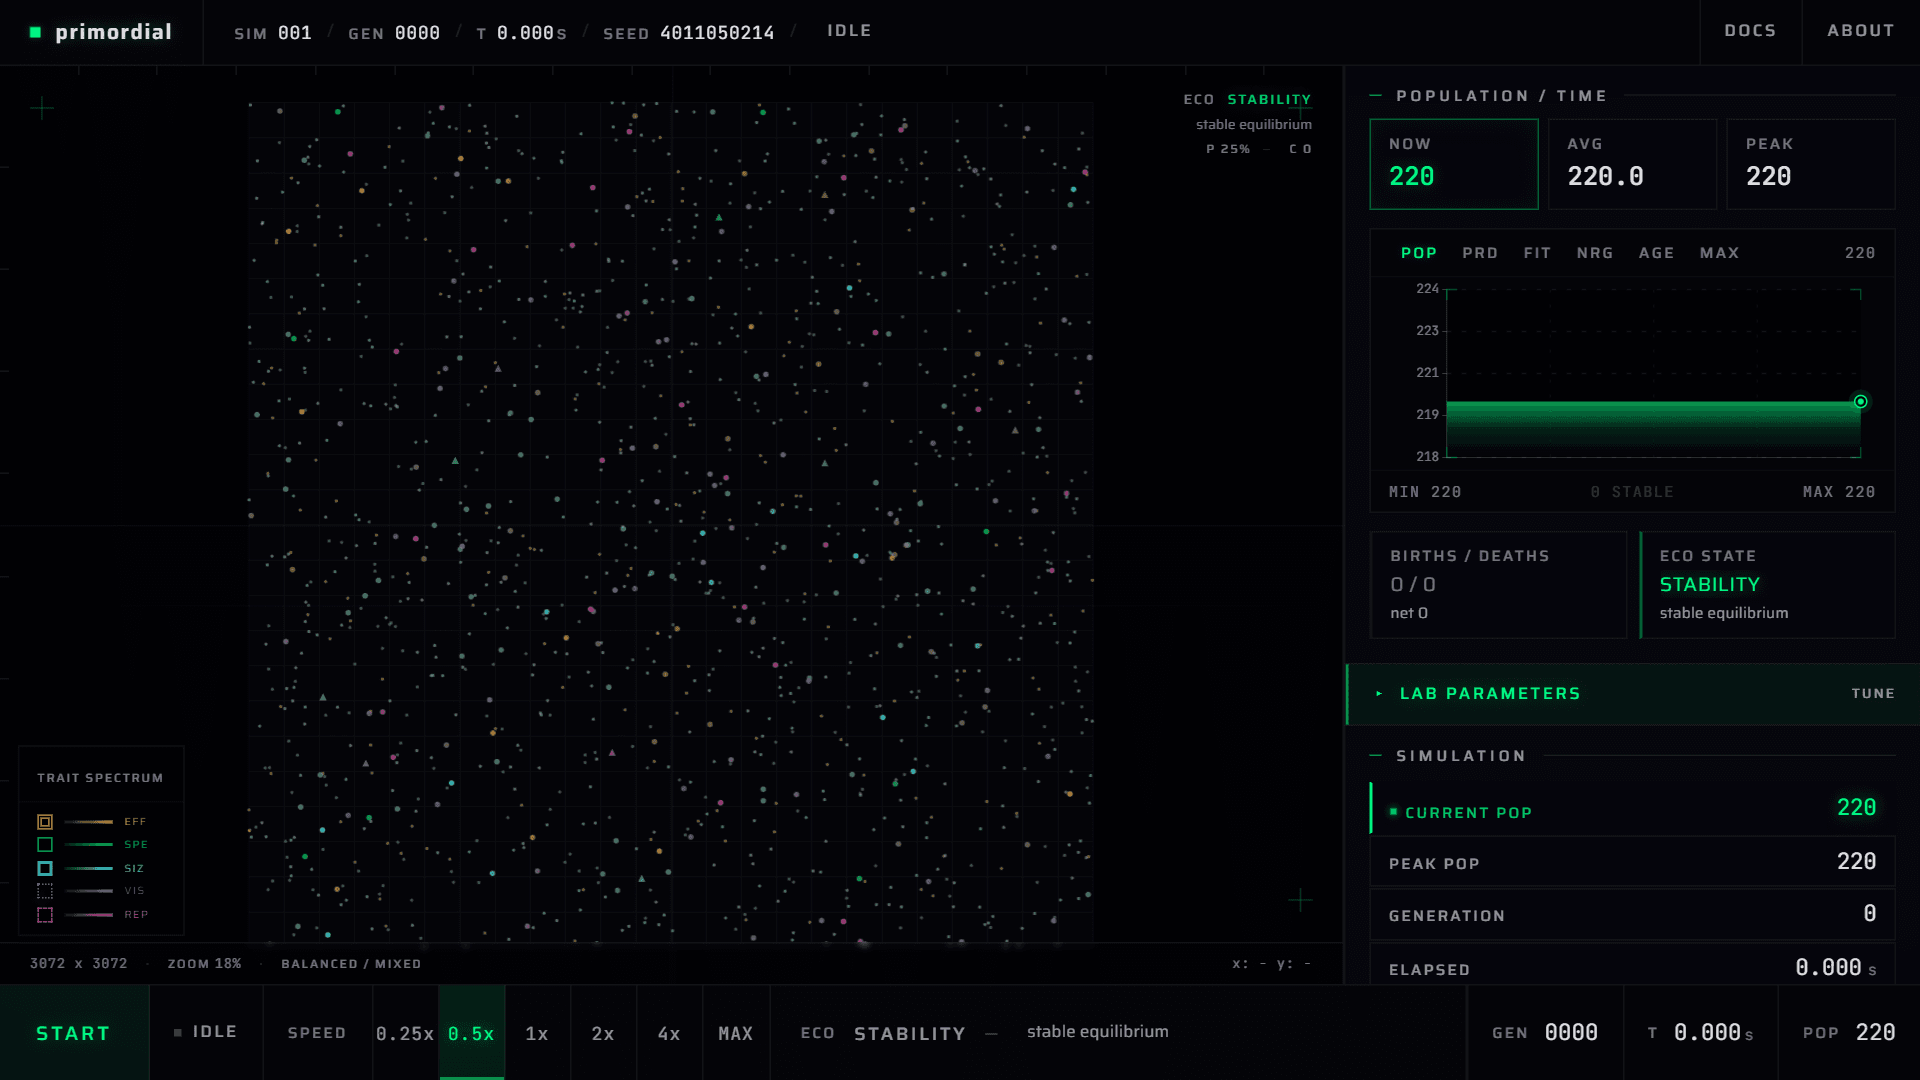
Task: Click the SEED 4011050214 value
Action: point(688,33)
